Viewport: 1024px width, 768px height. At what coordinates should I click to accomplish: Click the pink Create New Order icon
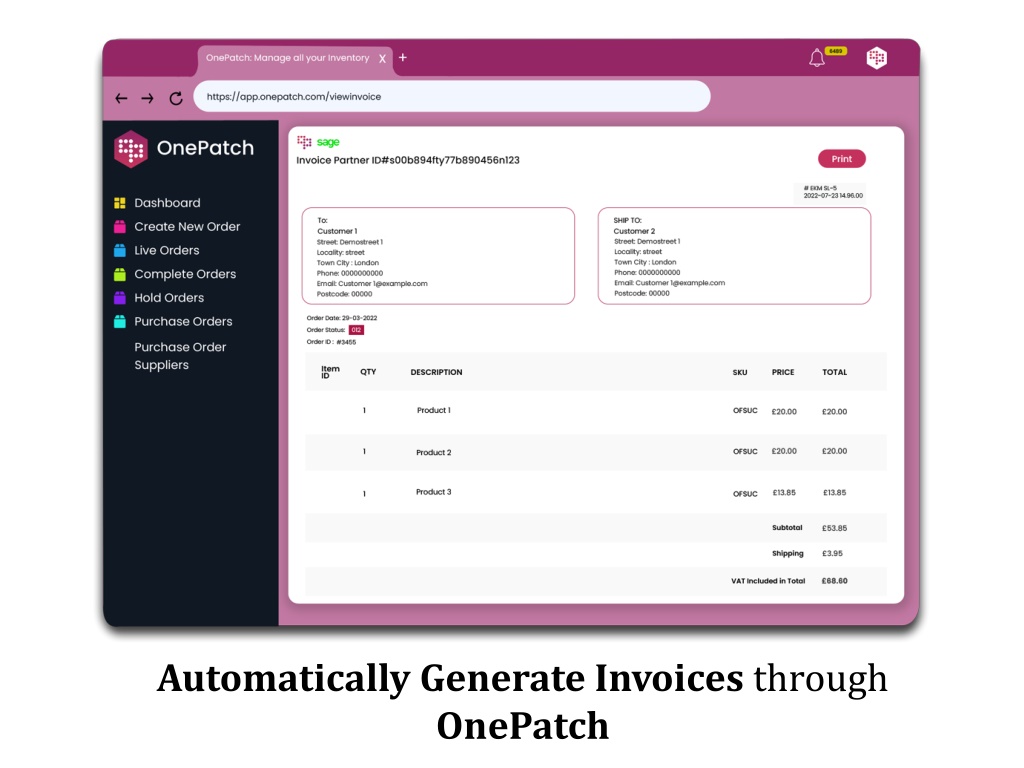(x=120, y=227)
